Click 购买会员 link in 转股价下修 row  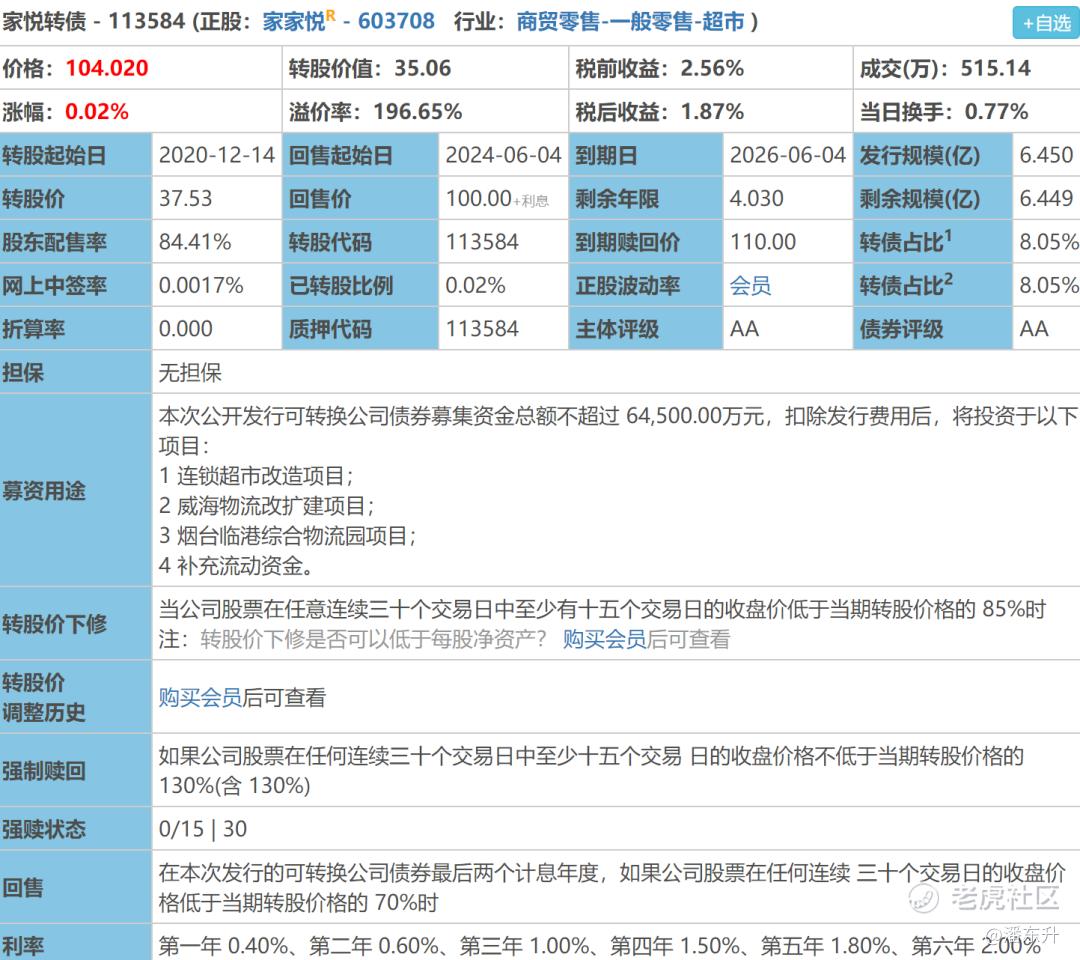tap(604, 639)
